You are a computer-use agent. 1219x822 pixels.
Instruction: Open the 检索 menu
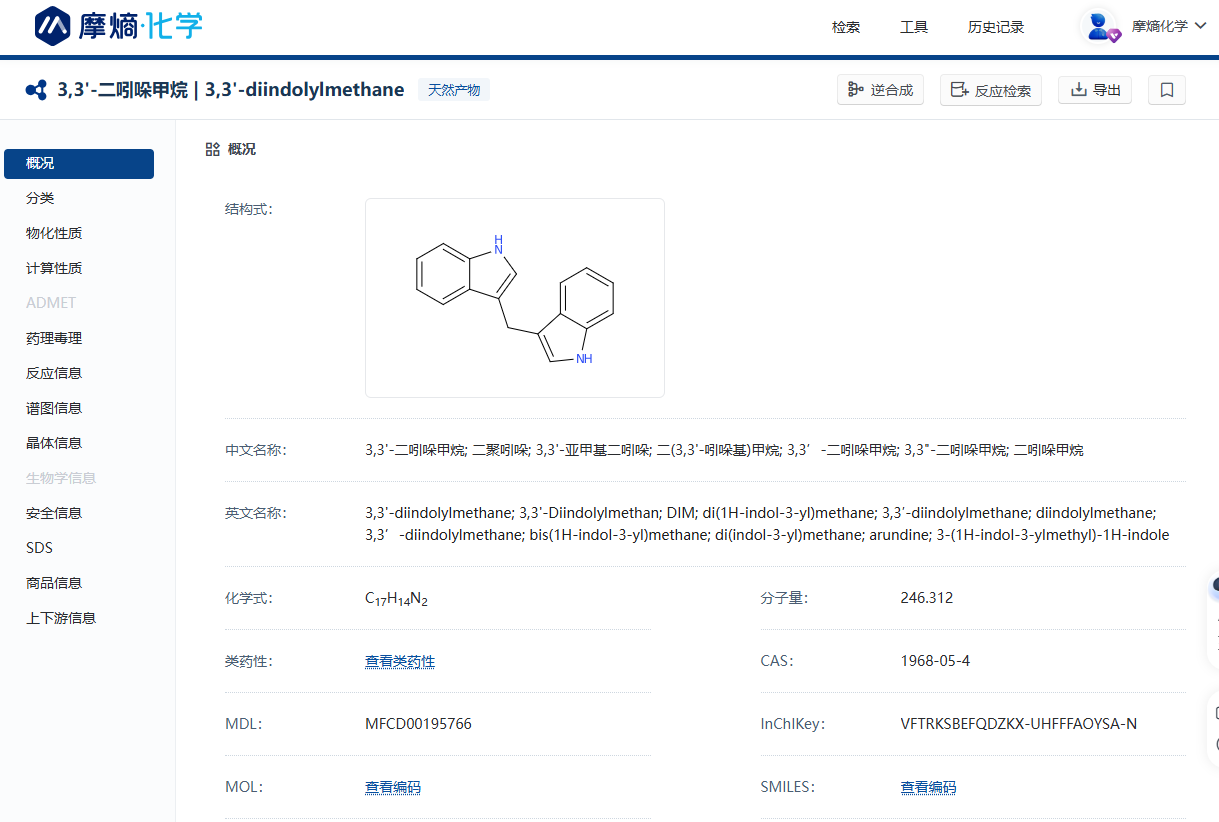pos(845,27)
